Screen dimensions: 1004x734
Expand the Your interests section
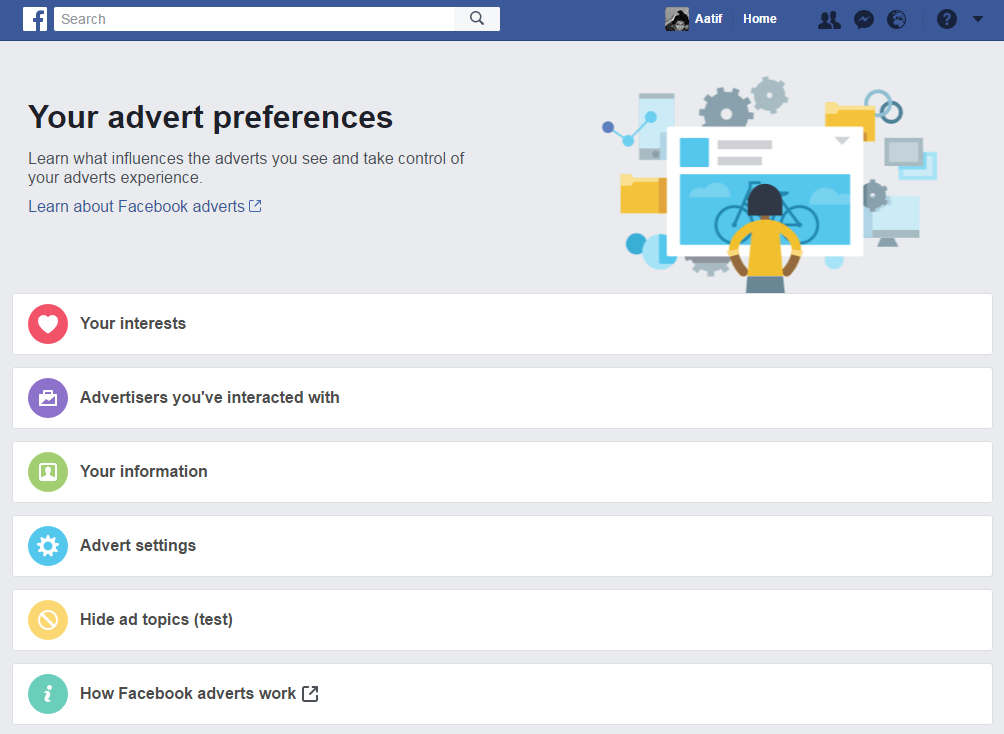(x=133, y=324)
